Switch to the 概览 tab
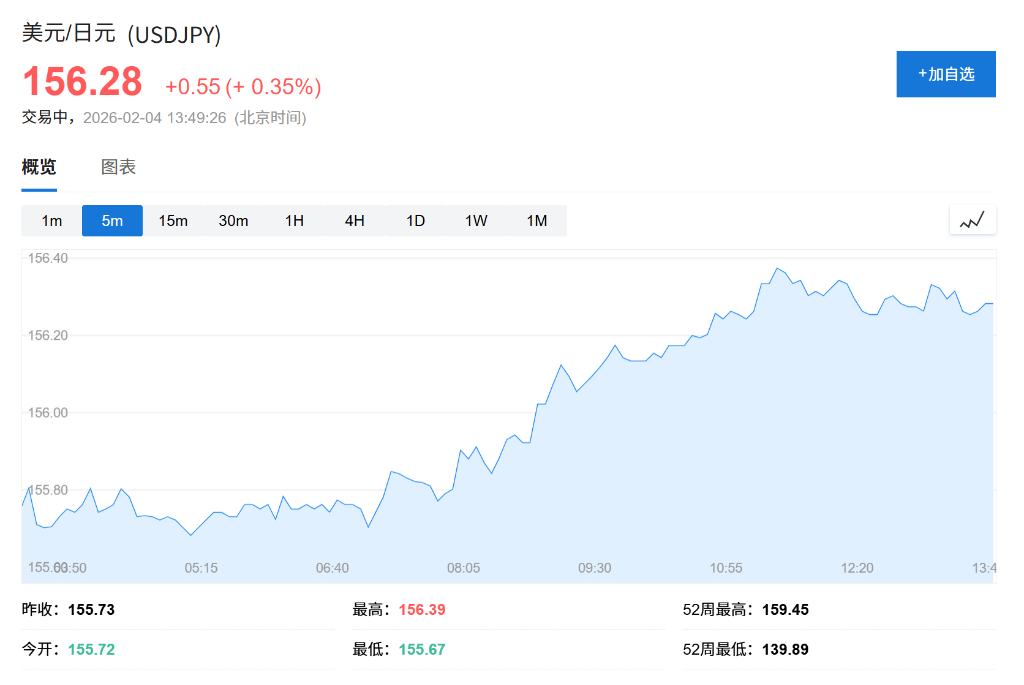The width and height of the screenshot is (1024, 685). pos(37,166)
